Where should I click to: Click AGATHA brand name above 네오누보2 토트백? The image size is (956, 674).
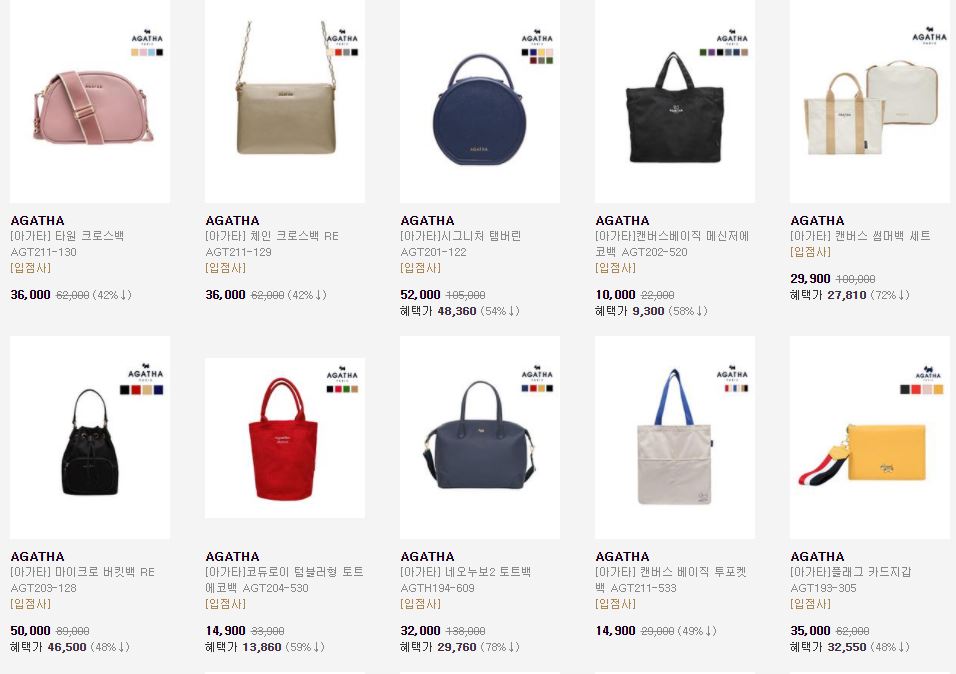click(427, 556)
